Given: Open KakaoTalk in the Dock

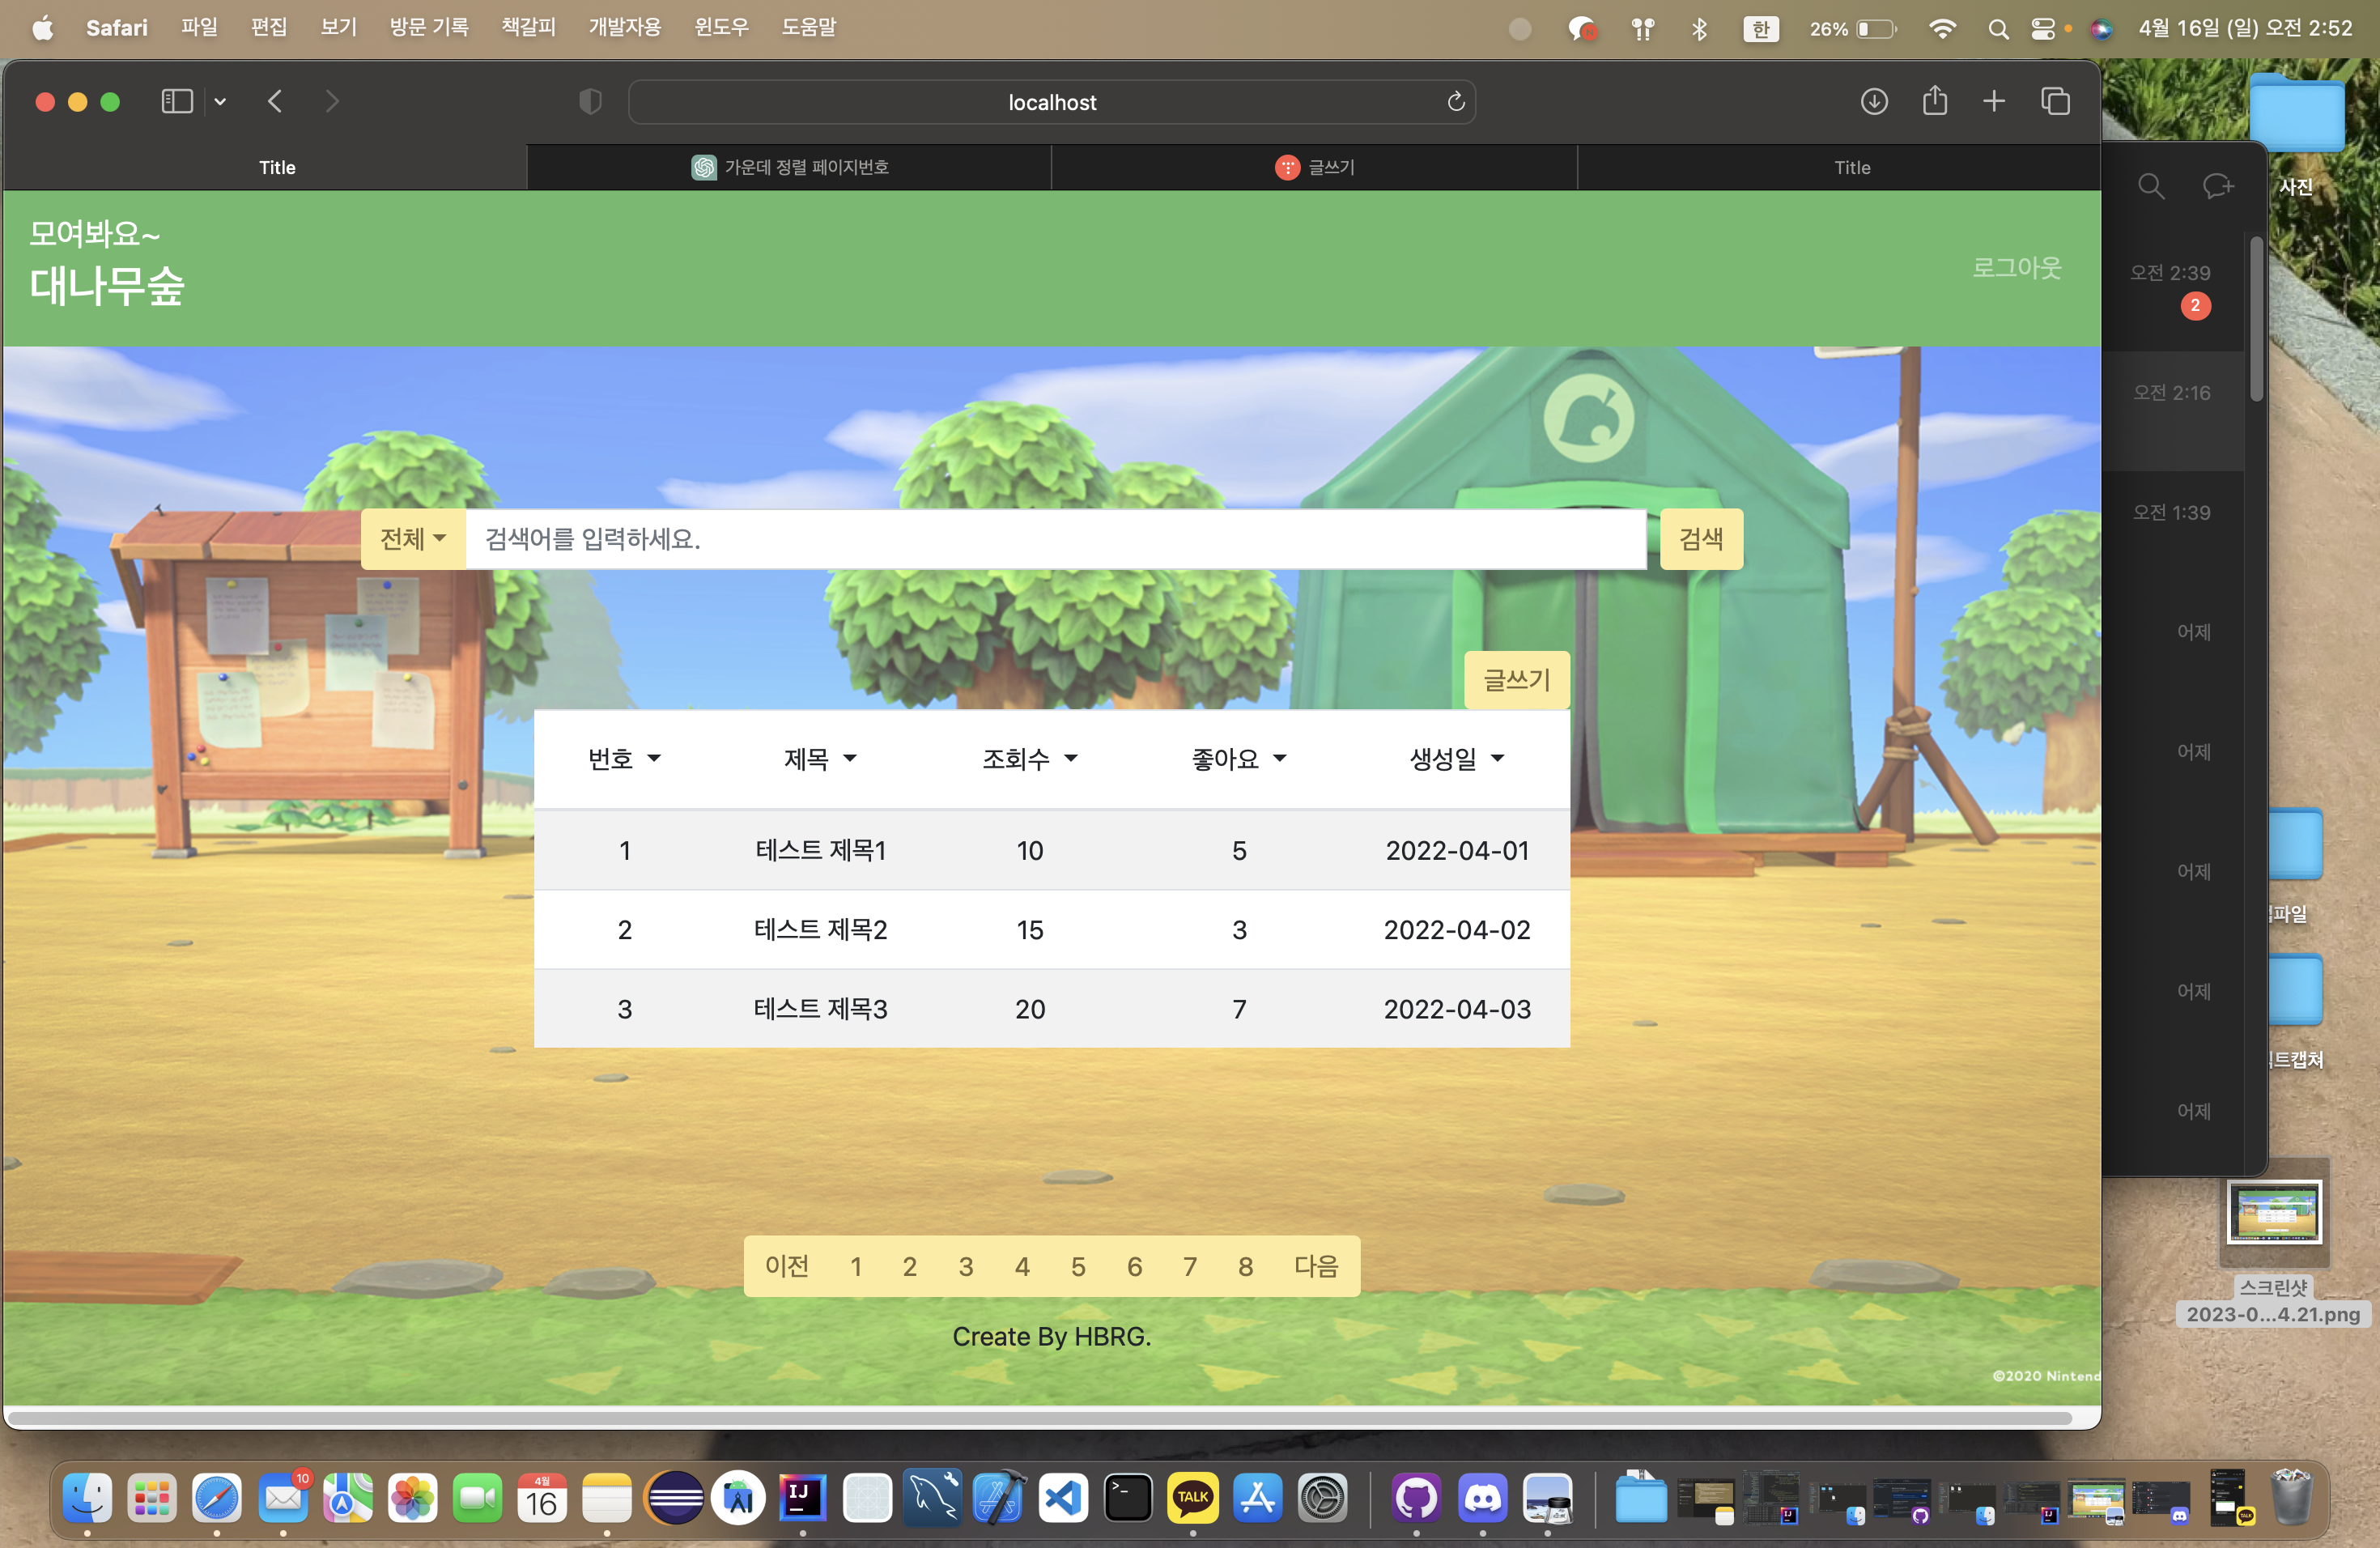Looking at the screenshot, I should 1192,1498.
